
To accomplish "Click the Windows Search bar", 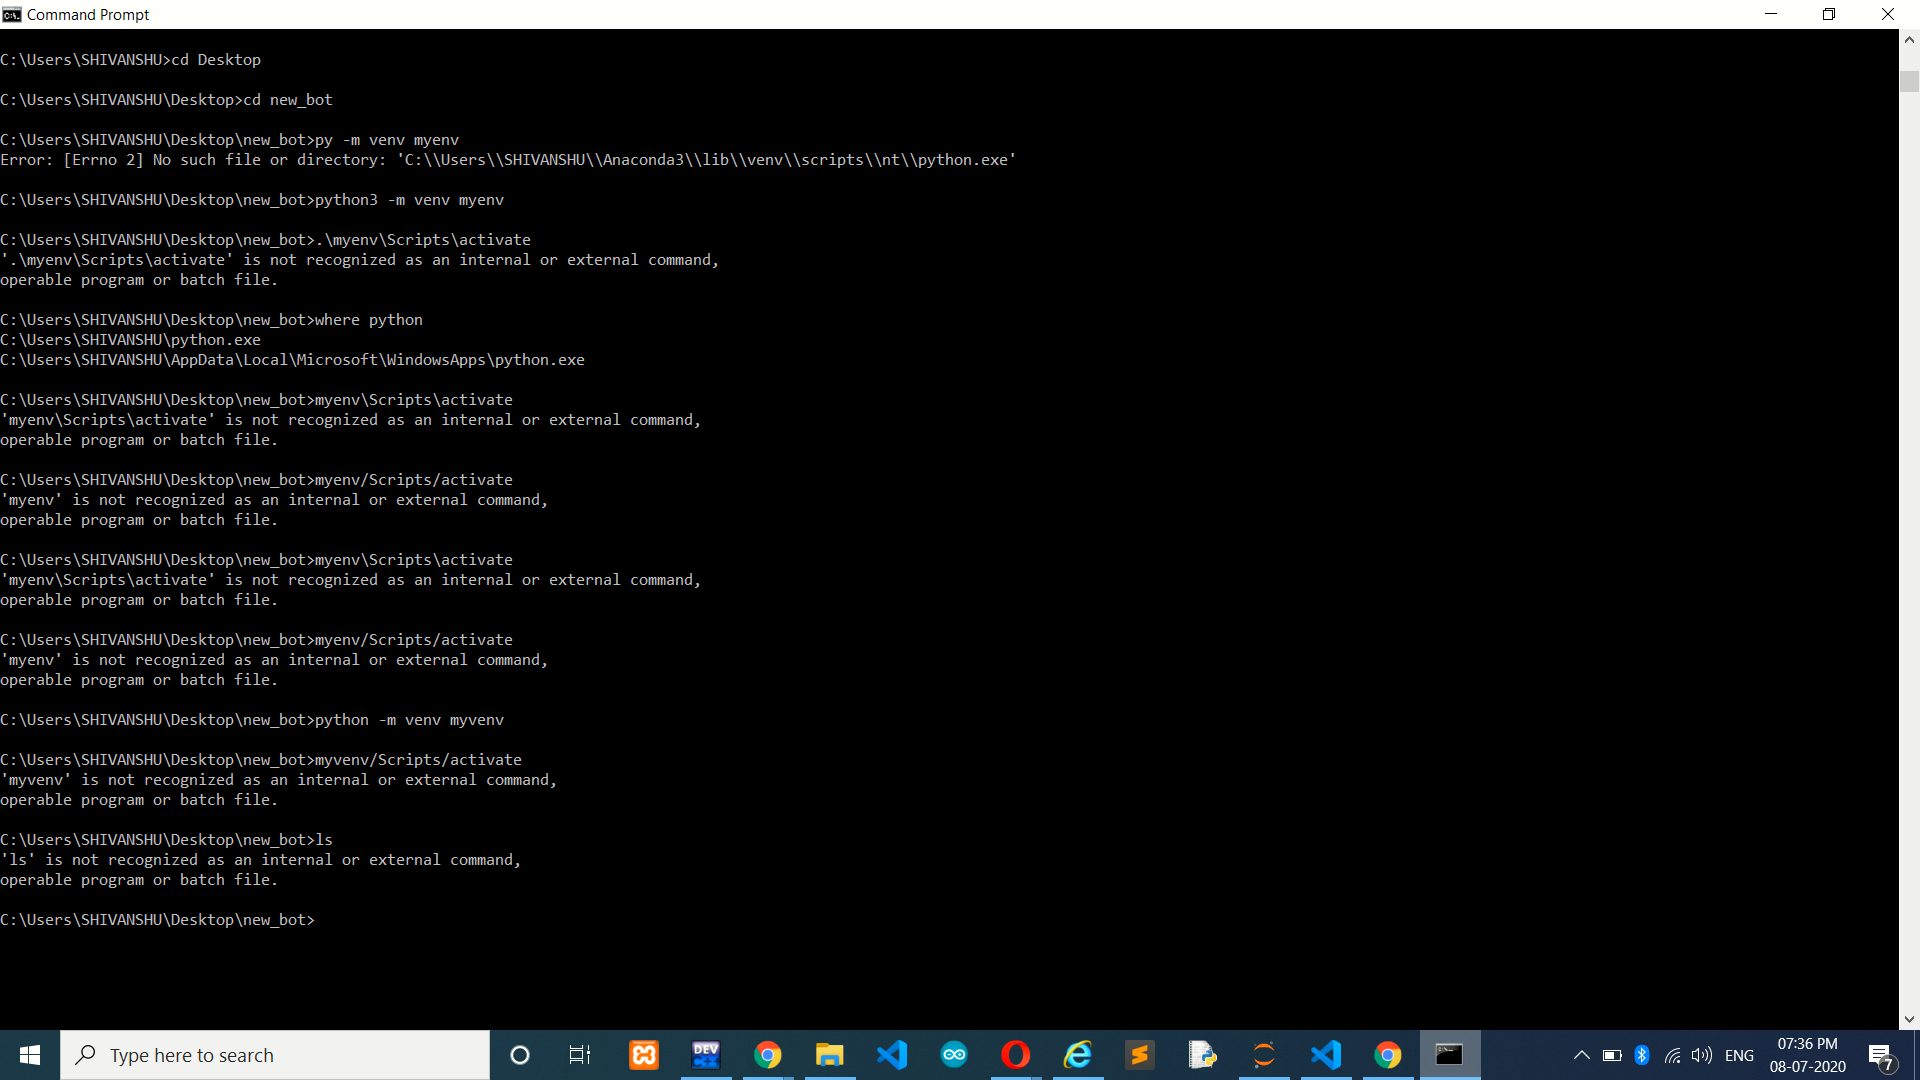I will click(273, 1055).
